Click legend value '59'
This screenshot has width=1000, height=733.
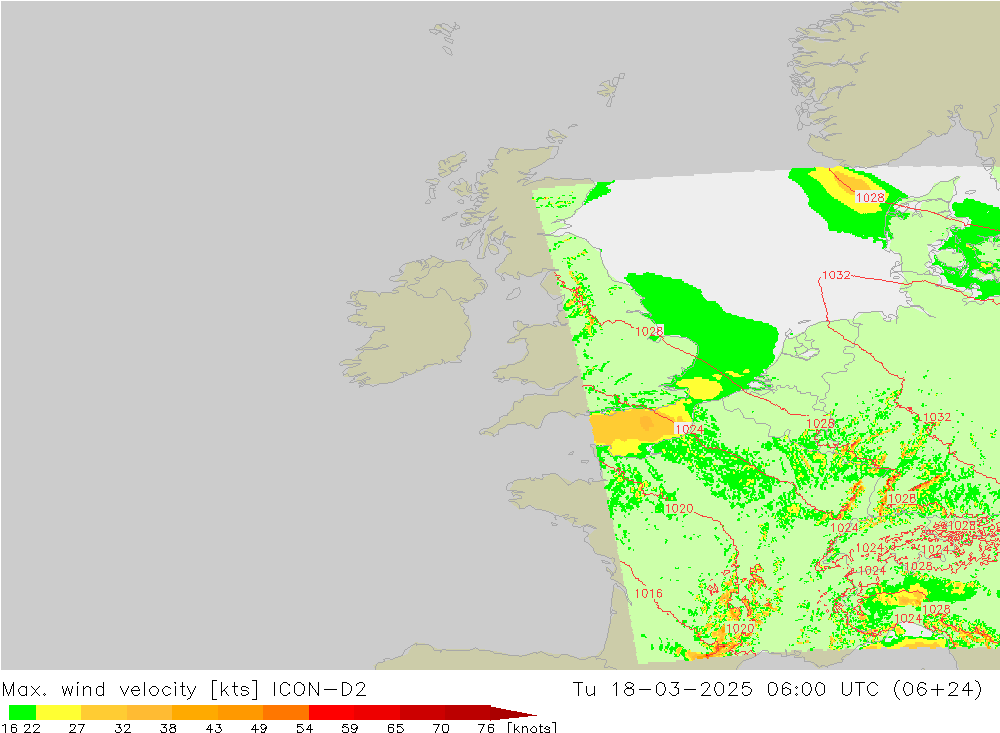click(x=349, y=728)
